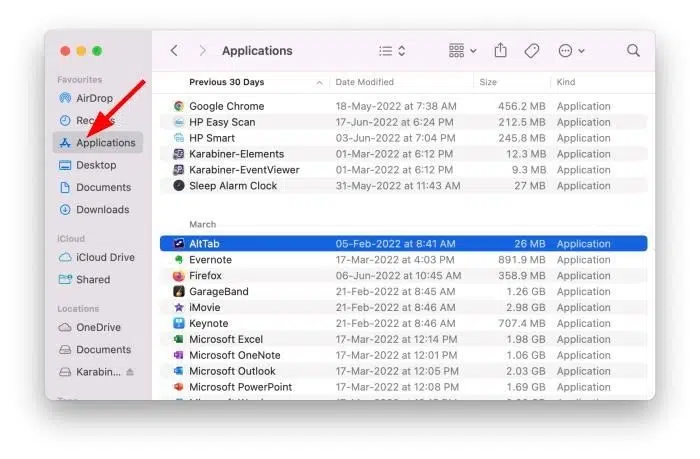Viewport: 700px width, 459px height.
Task: Sort by the Kind column header
Action: tap(566, 82)
